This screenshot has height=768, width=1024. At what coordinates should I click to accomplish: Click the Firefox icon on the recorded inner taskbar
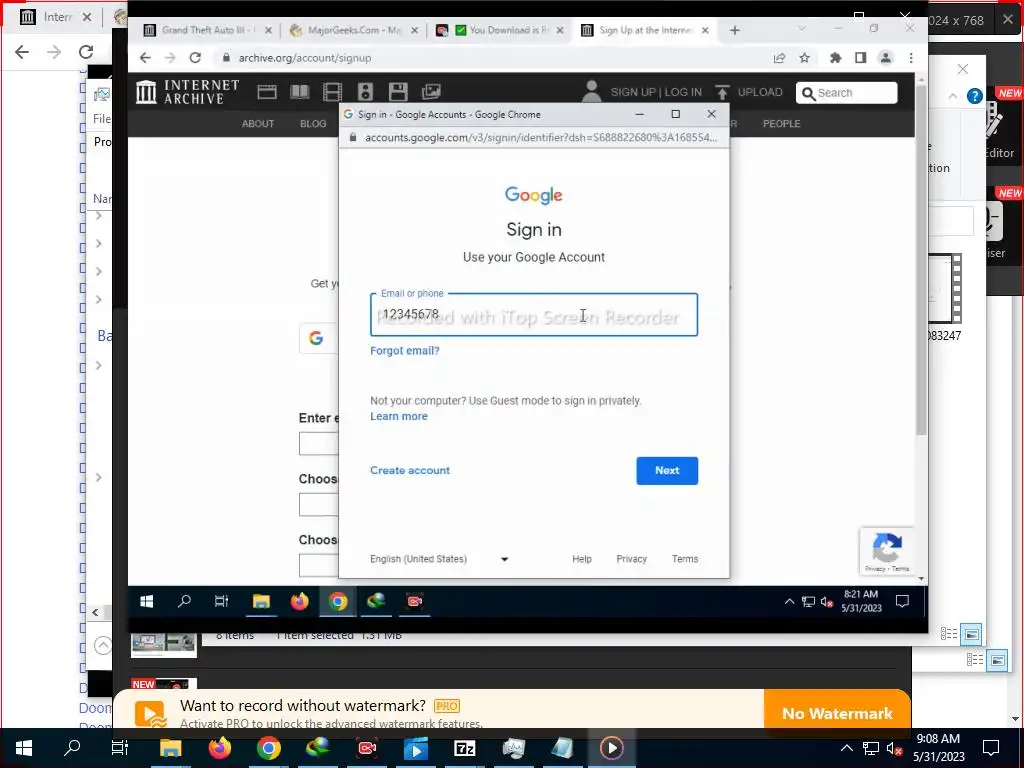pos(299,601)
